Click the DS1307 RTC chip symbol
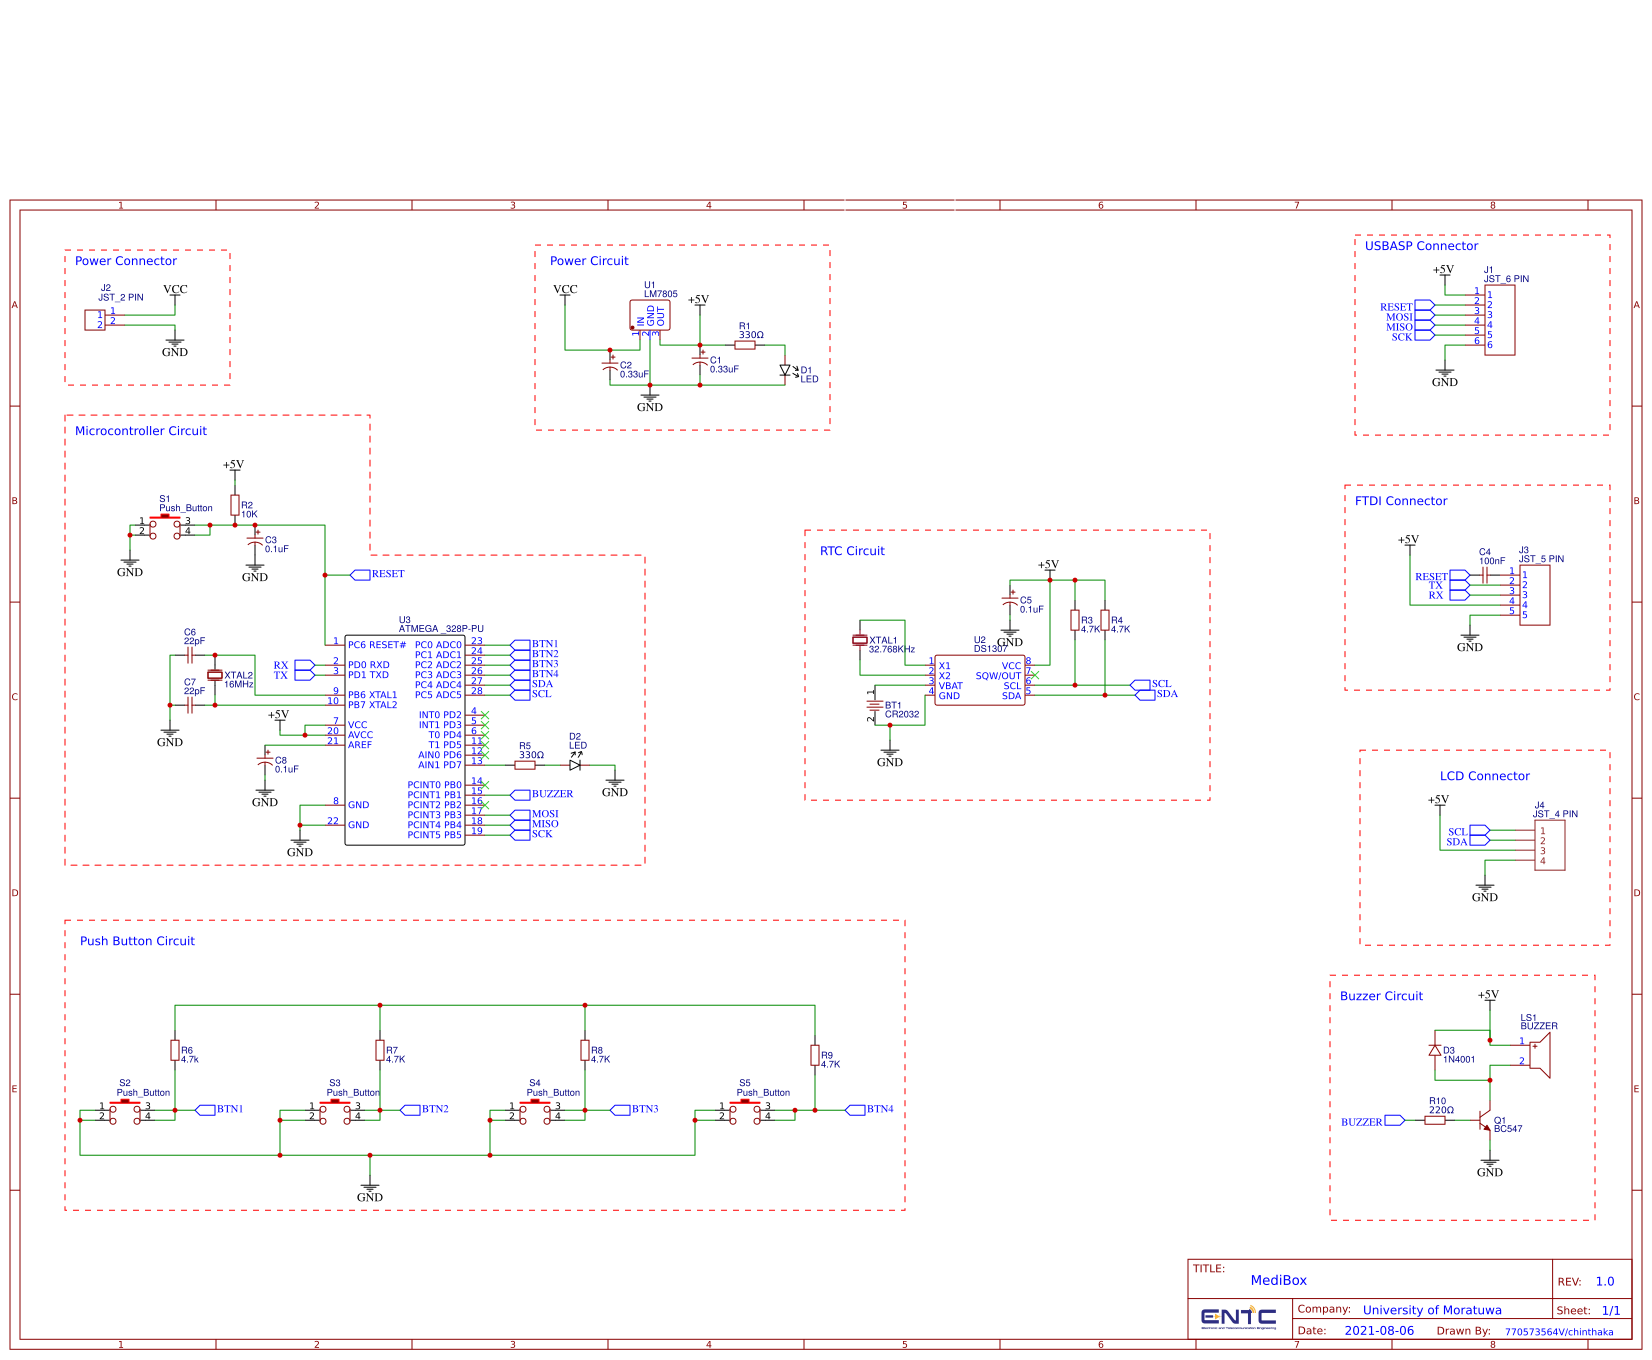1652x1360 pixels. [x=979, y=681]
